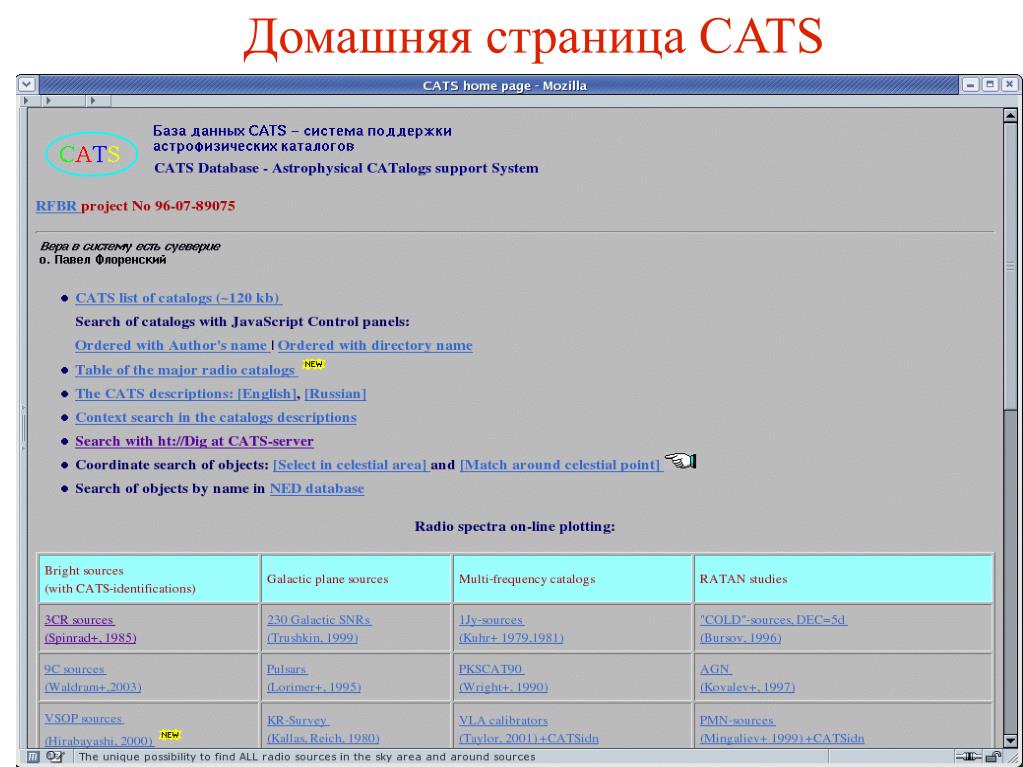Open Context search in the catalogs descriptions

216,417
